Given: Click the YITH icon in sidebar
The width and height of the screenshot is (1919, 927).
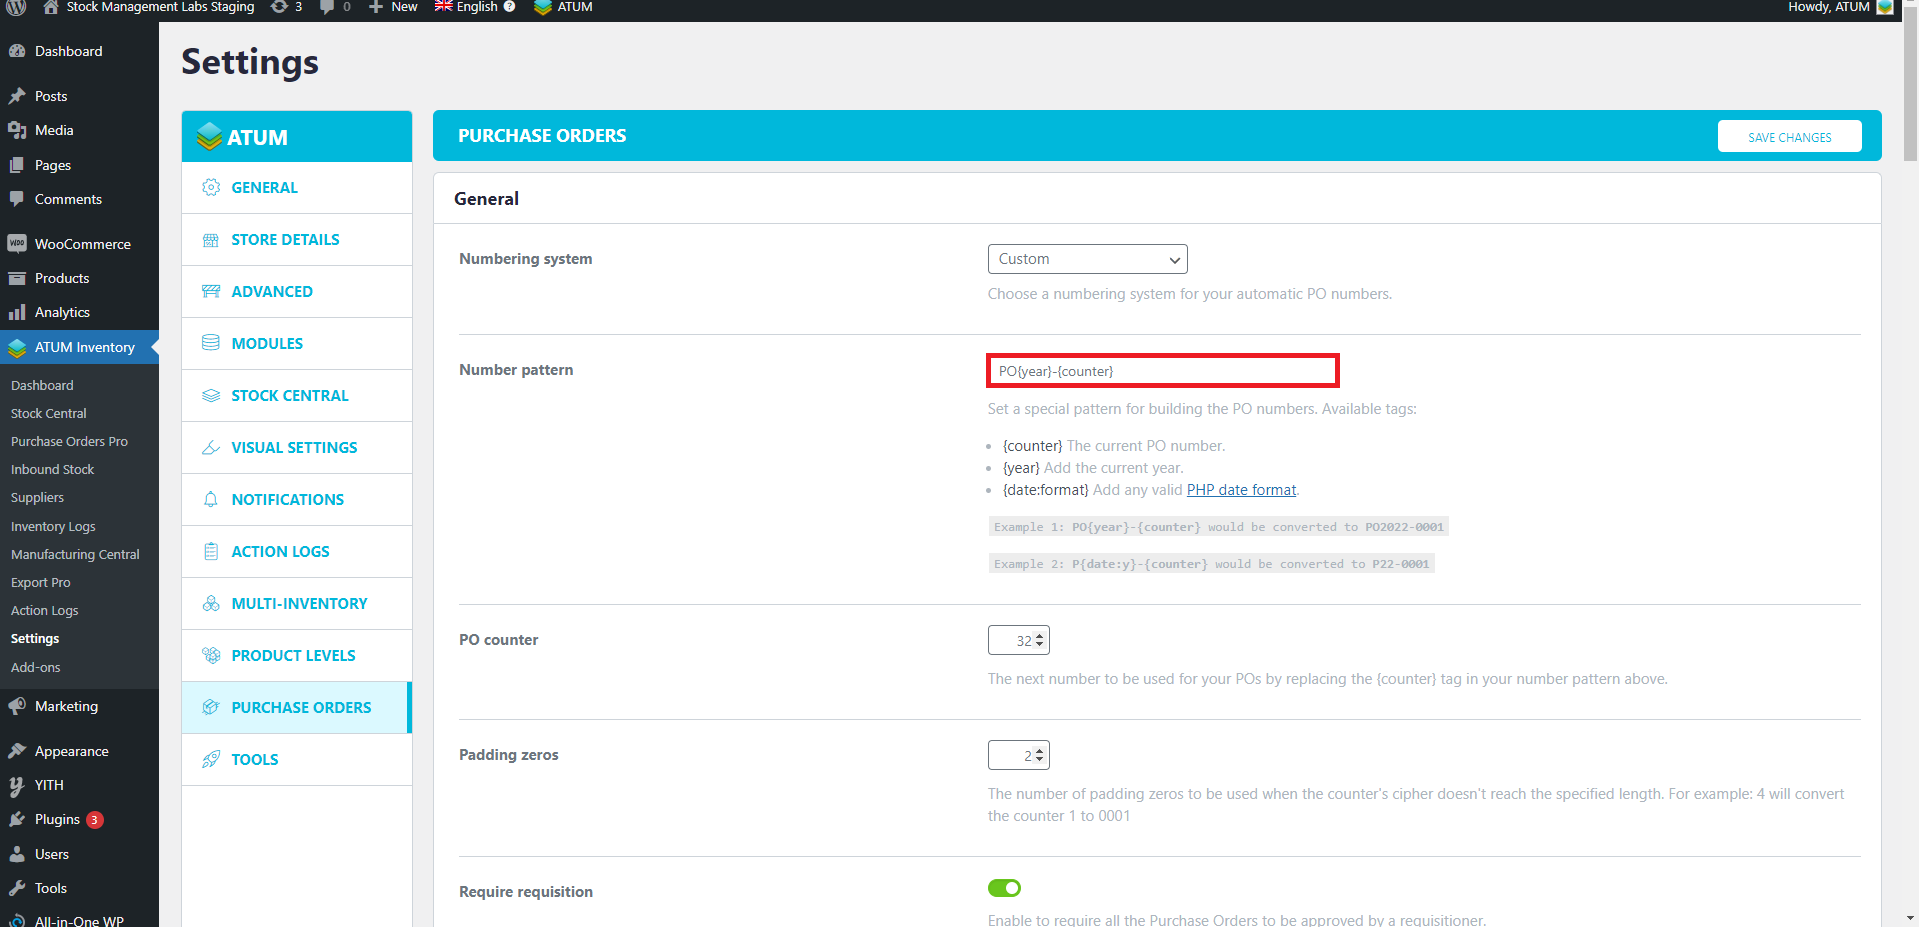Looking at the screenshot, I should (17, 785).
